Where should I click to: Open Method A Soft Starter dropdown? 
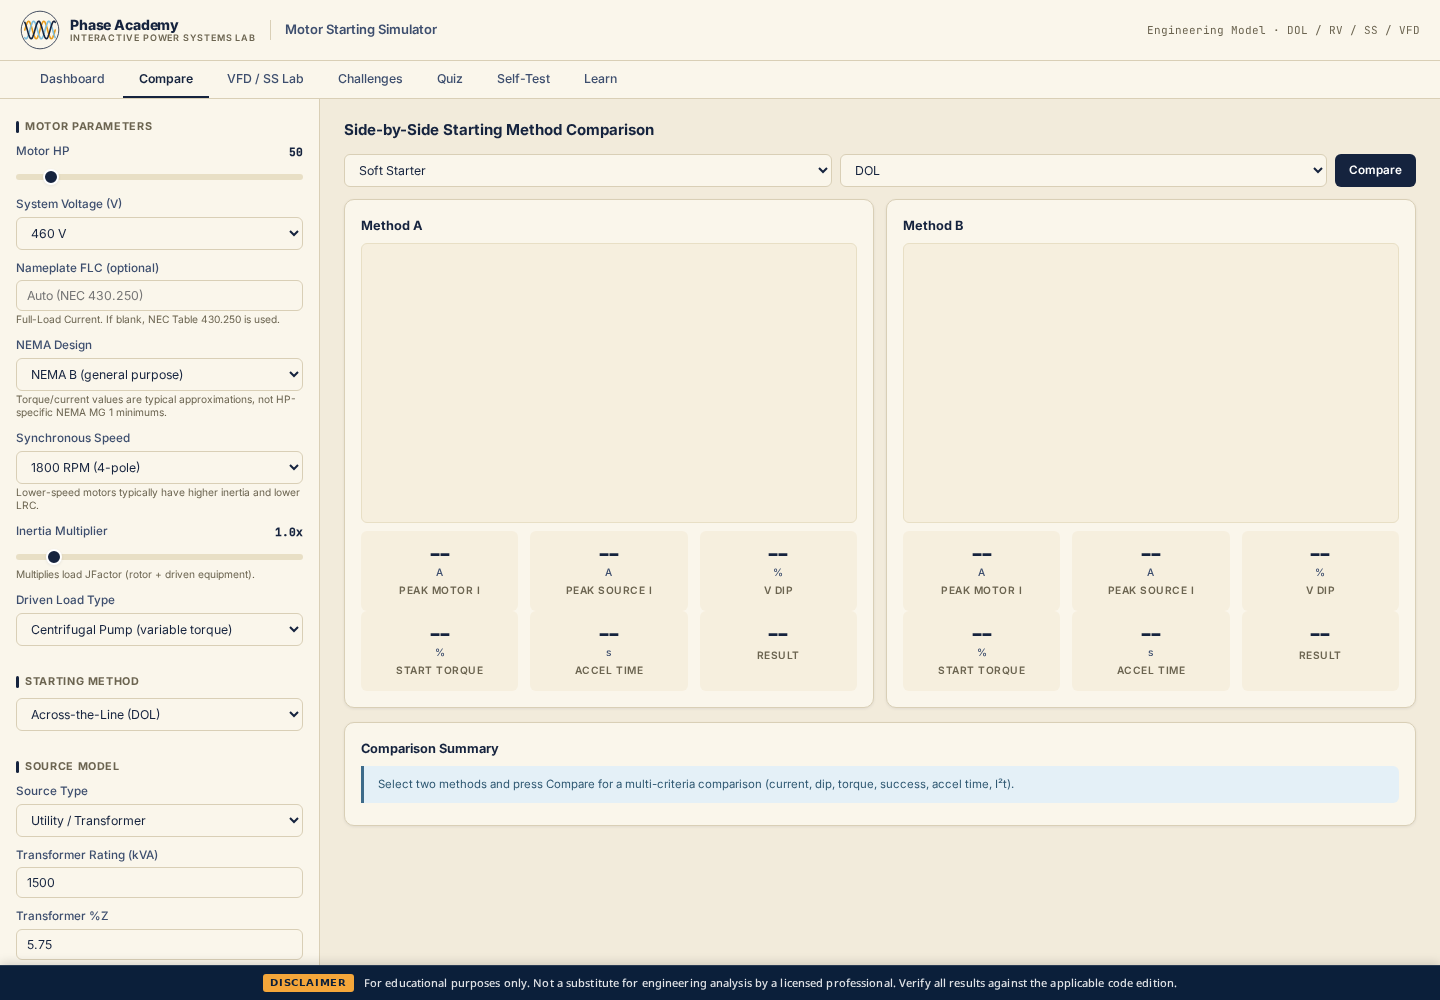point(588,171)
